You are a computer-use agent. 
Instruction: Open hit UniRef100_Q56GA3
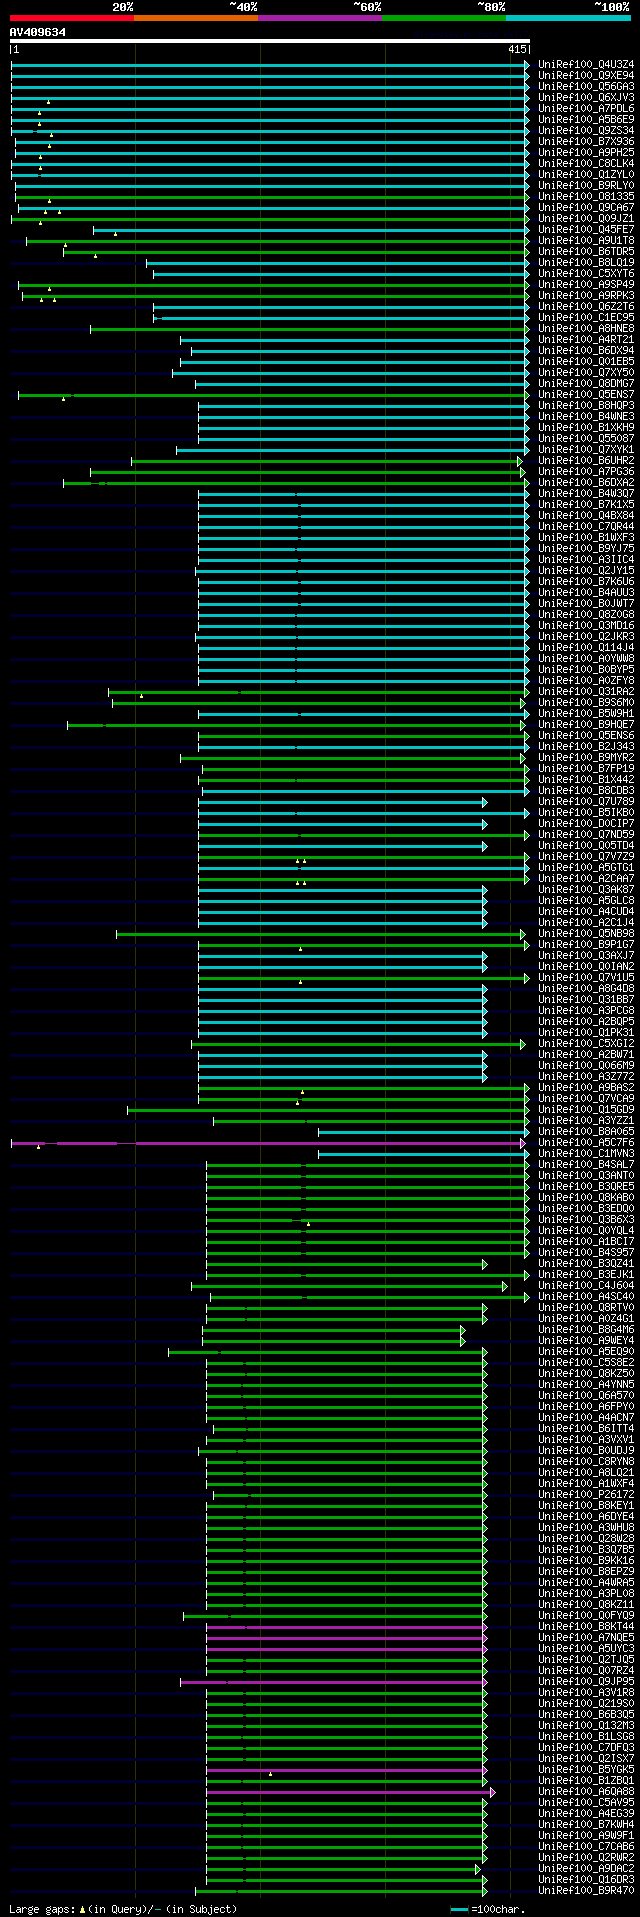[586, 87]
